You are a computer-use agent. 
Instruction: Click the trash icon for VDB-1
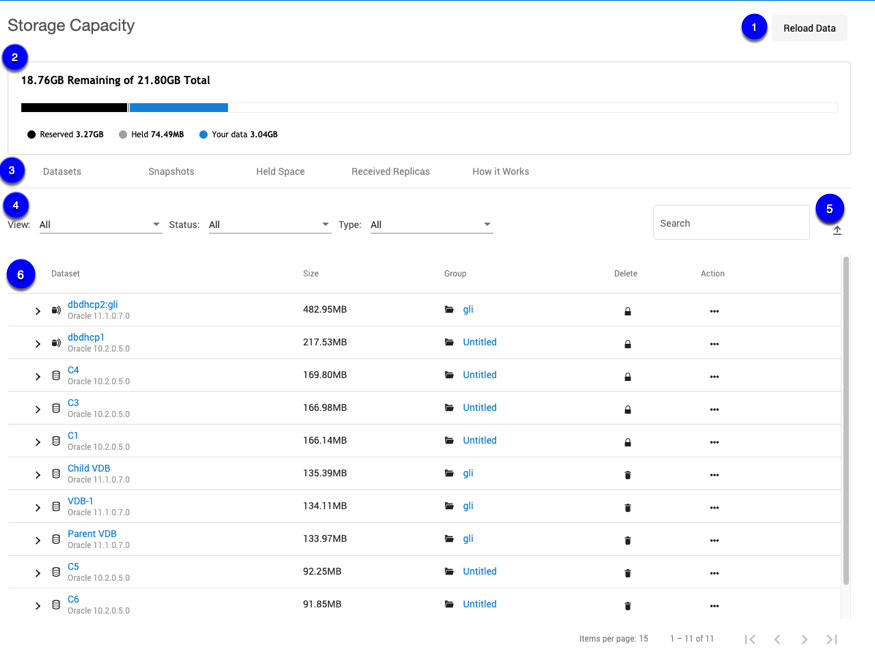click(628, 507)
